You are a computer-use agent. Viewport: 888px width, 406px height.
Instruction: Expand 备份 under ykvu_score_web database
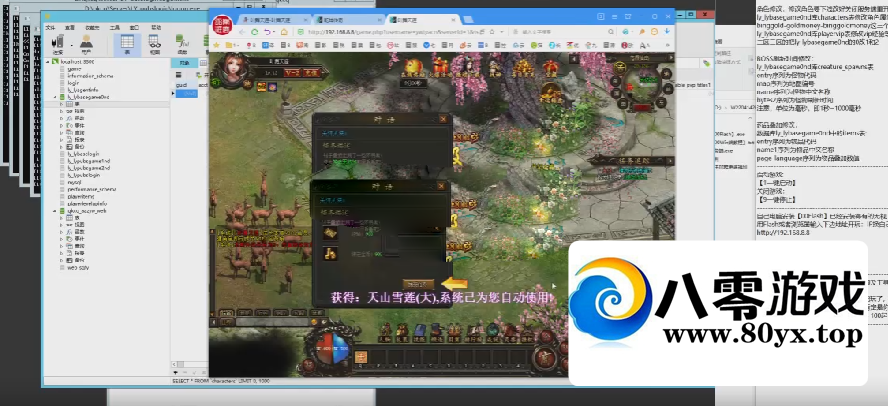62,260
